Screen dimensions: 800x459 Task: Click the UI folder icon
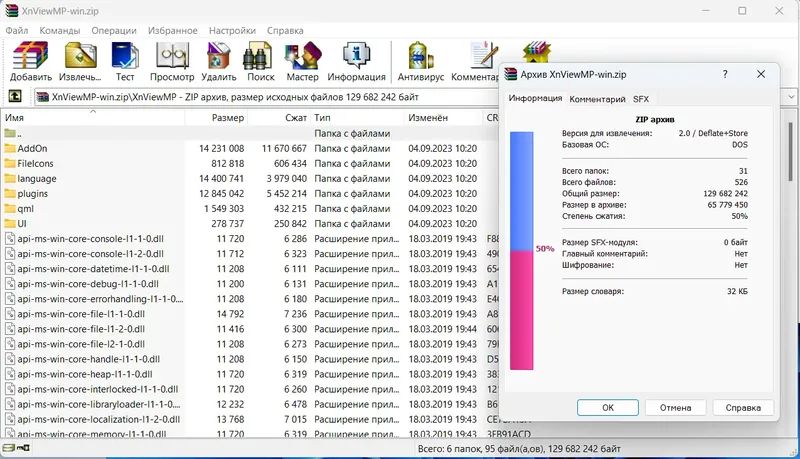(x=10, y=223)
